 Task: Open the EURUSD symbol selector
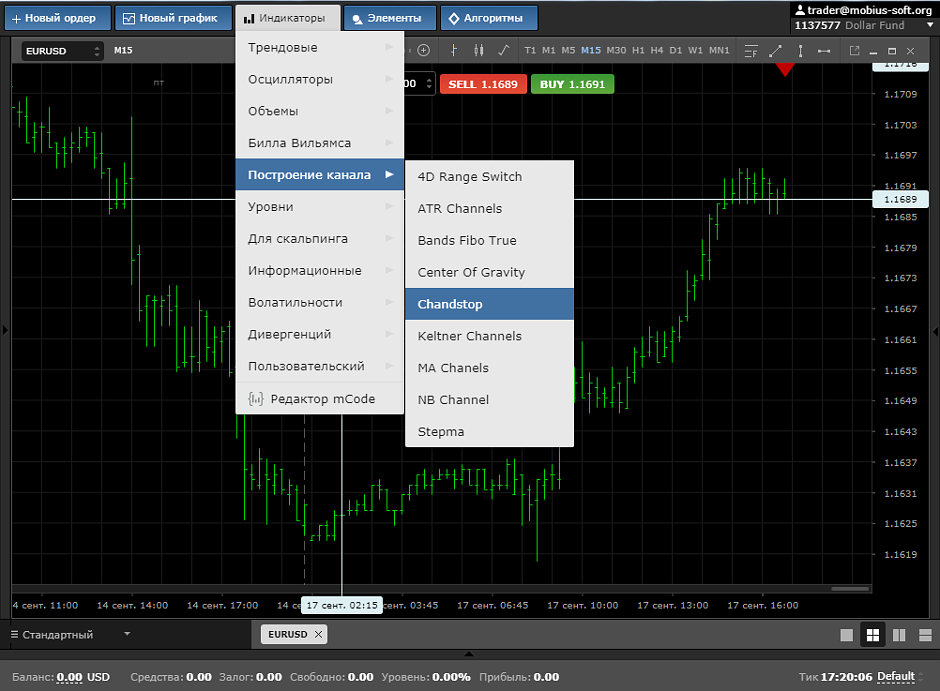[x=62, y=51]
